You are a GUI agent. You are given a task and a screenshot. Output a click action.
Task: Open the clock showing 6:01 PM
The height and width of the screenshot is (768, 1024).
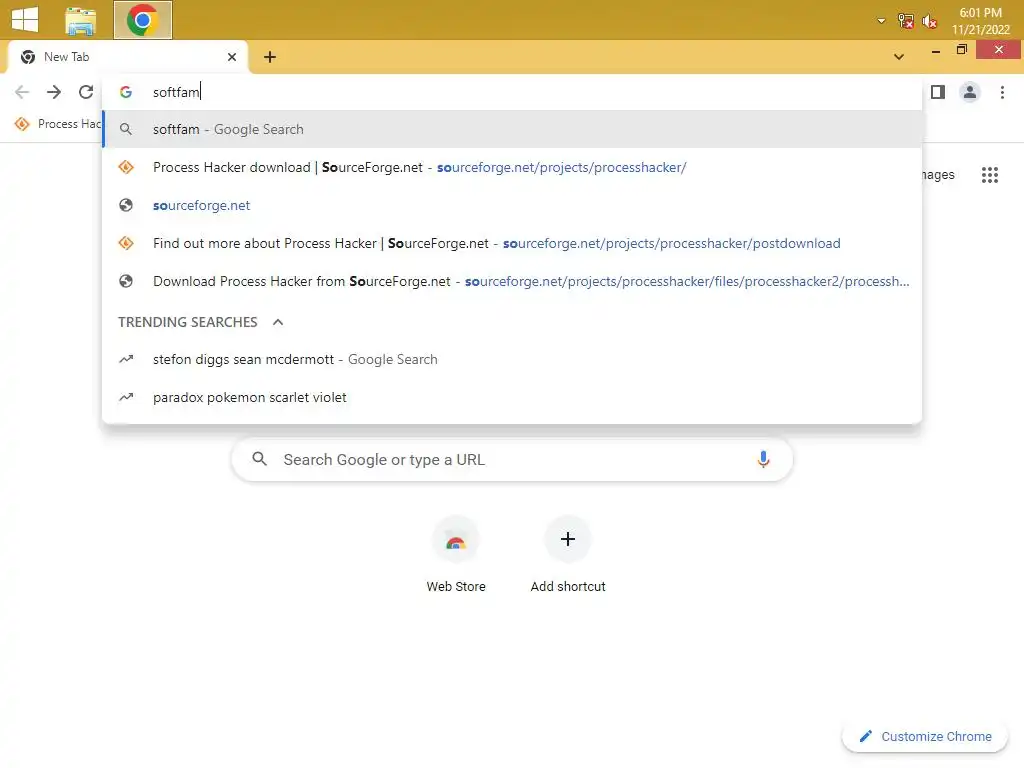pyautogui.click(x=980, y=21)
